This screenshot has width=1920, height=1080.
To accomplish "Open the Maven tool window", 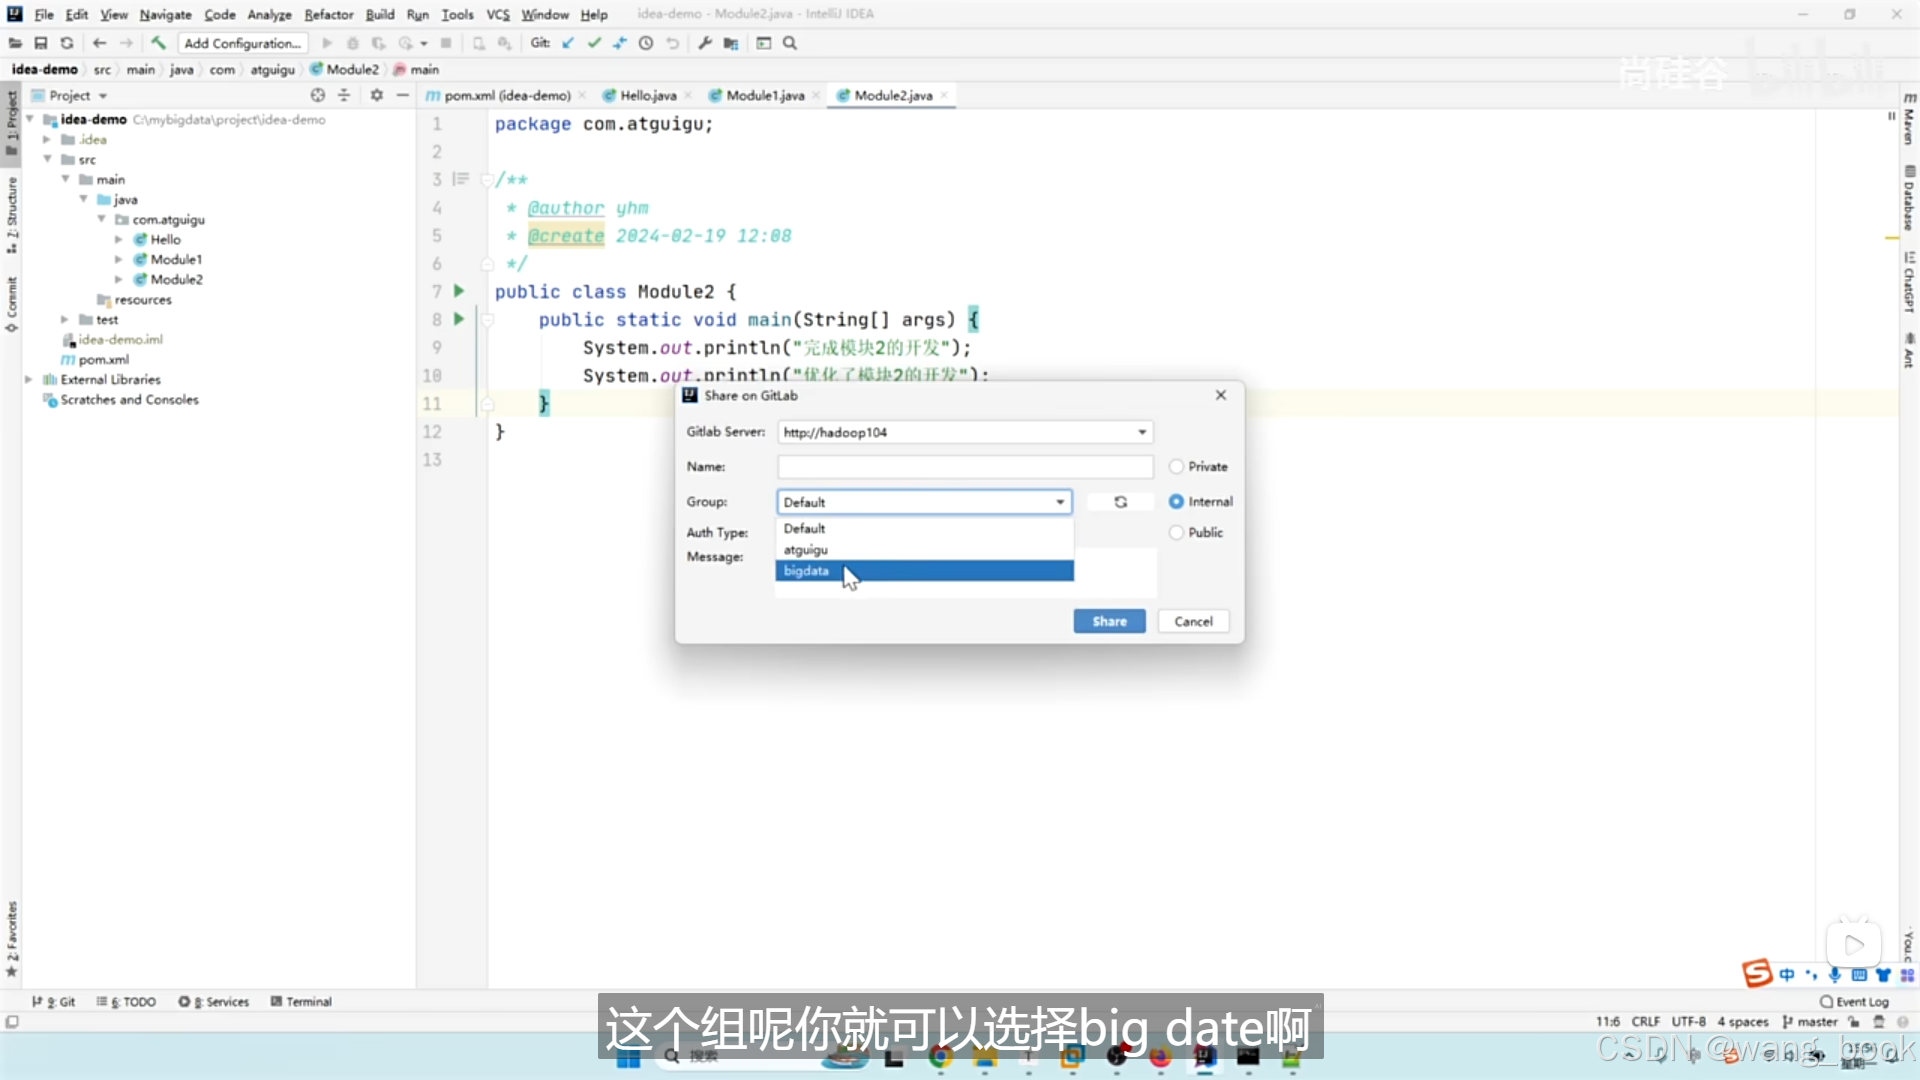I will tap(1909, 120).
